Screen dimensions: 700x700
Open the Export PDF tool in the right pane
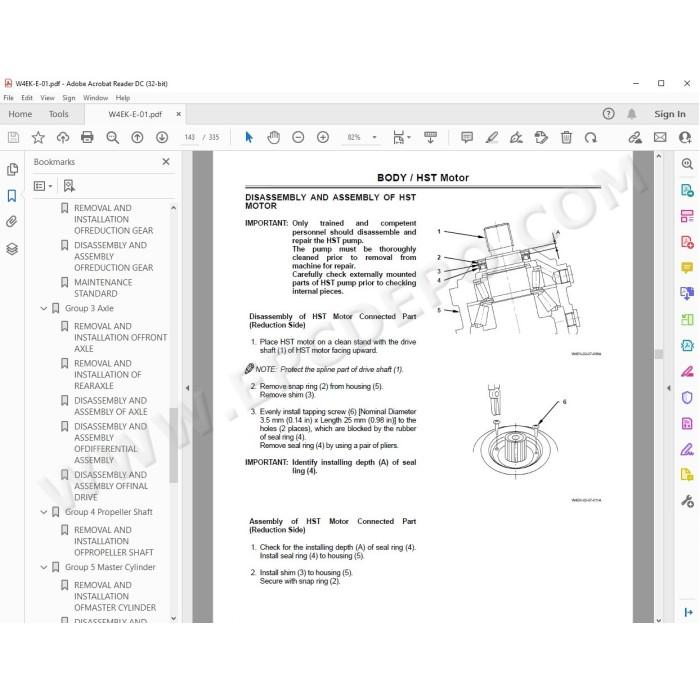pos(687,191)
